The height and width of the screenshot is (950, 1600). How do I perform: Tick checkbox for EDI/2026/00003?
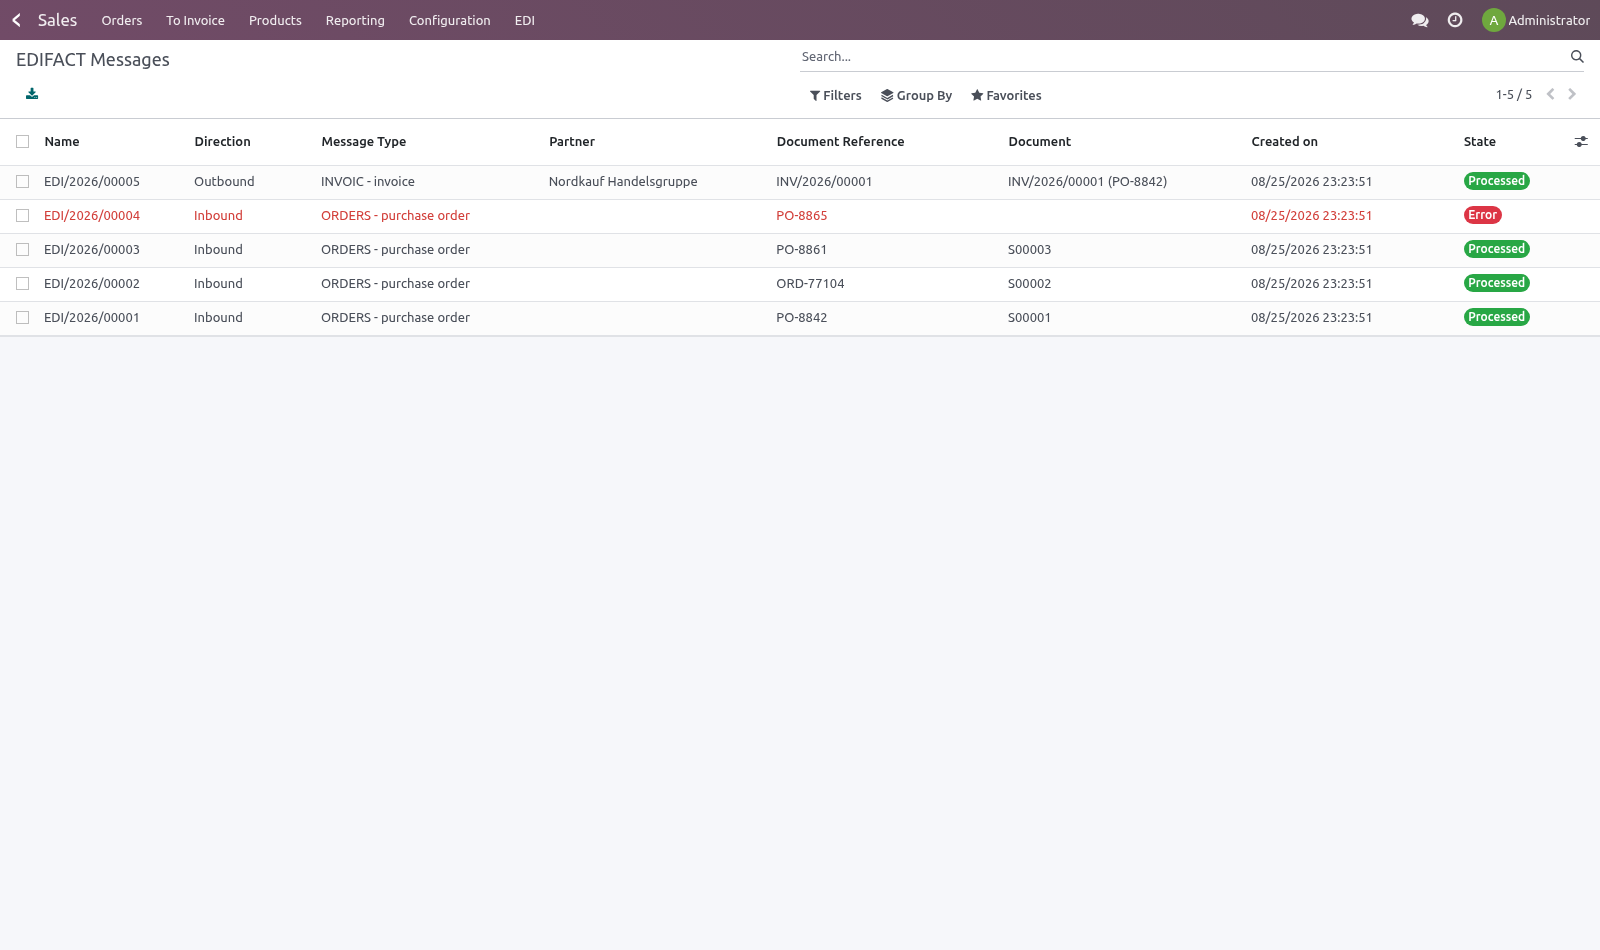pyautogui.click(x=22, y=250)
